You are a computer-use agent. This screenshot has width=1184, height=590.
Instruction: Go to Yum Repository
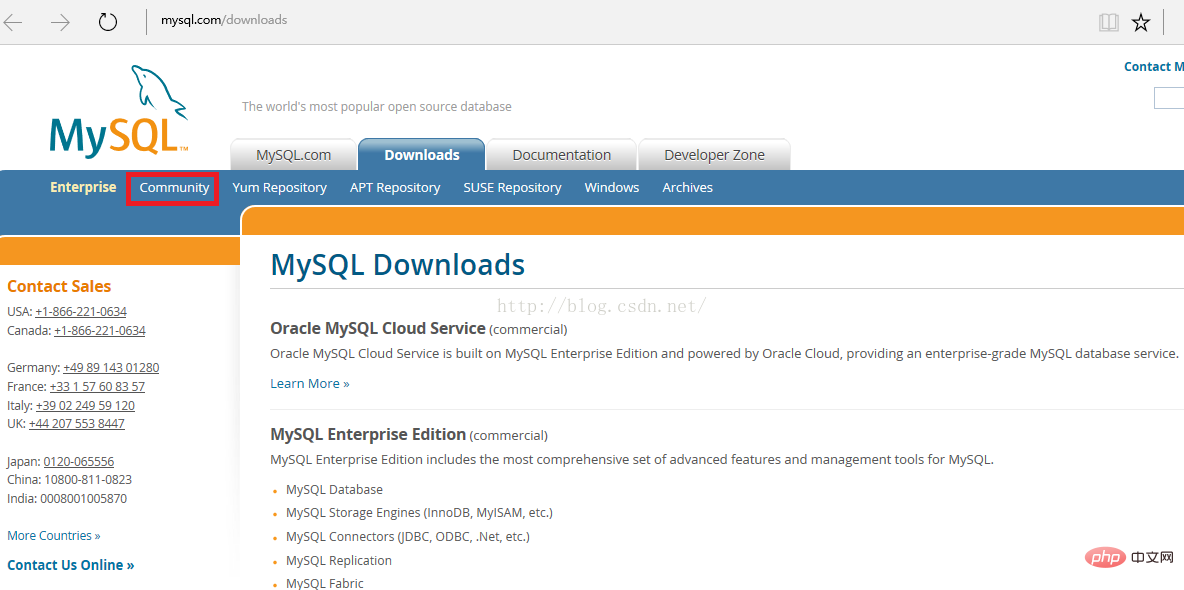point(279,187)
